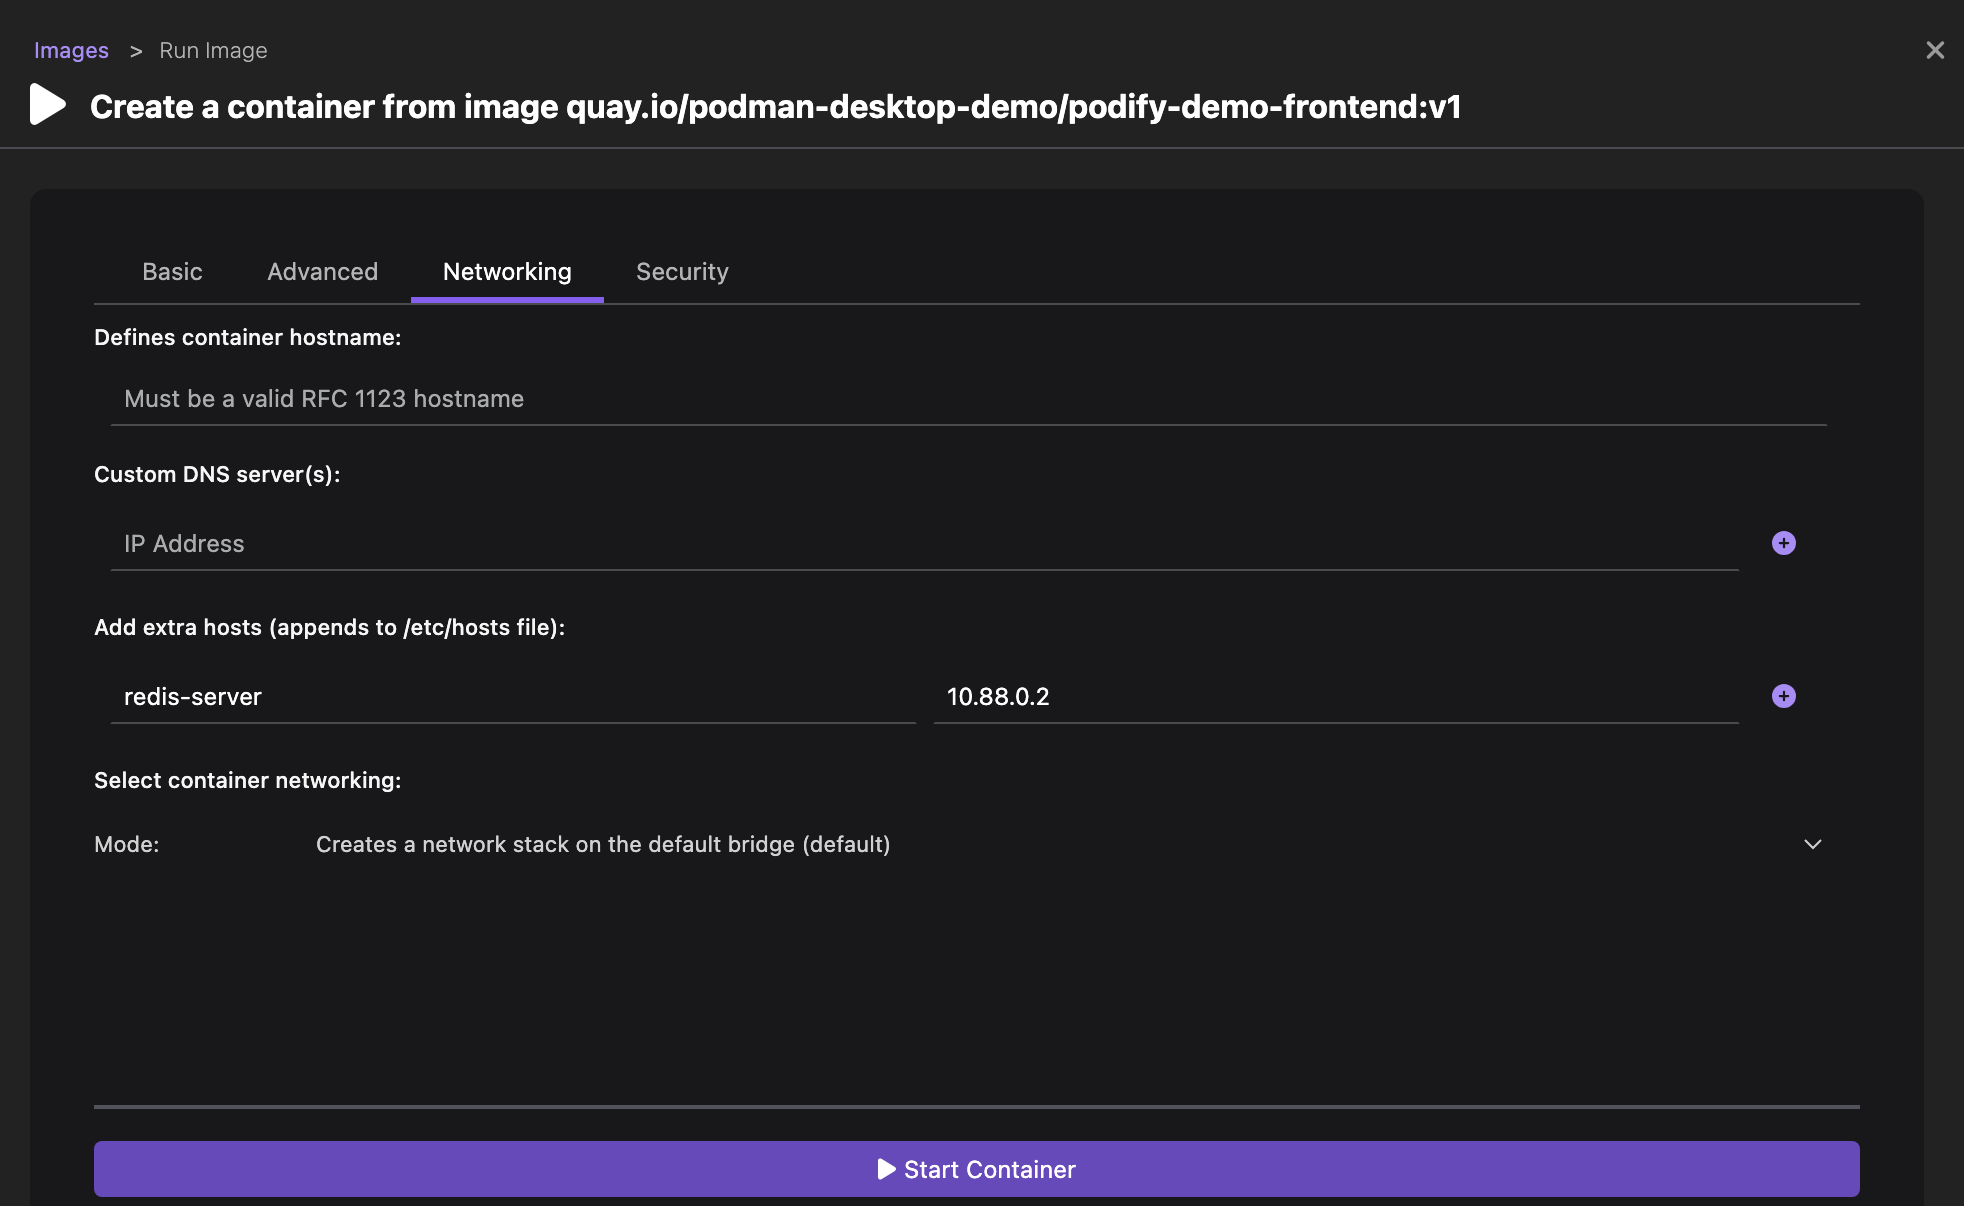Click the 'Custom DNS server(s):' label

pos(217,475)
